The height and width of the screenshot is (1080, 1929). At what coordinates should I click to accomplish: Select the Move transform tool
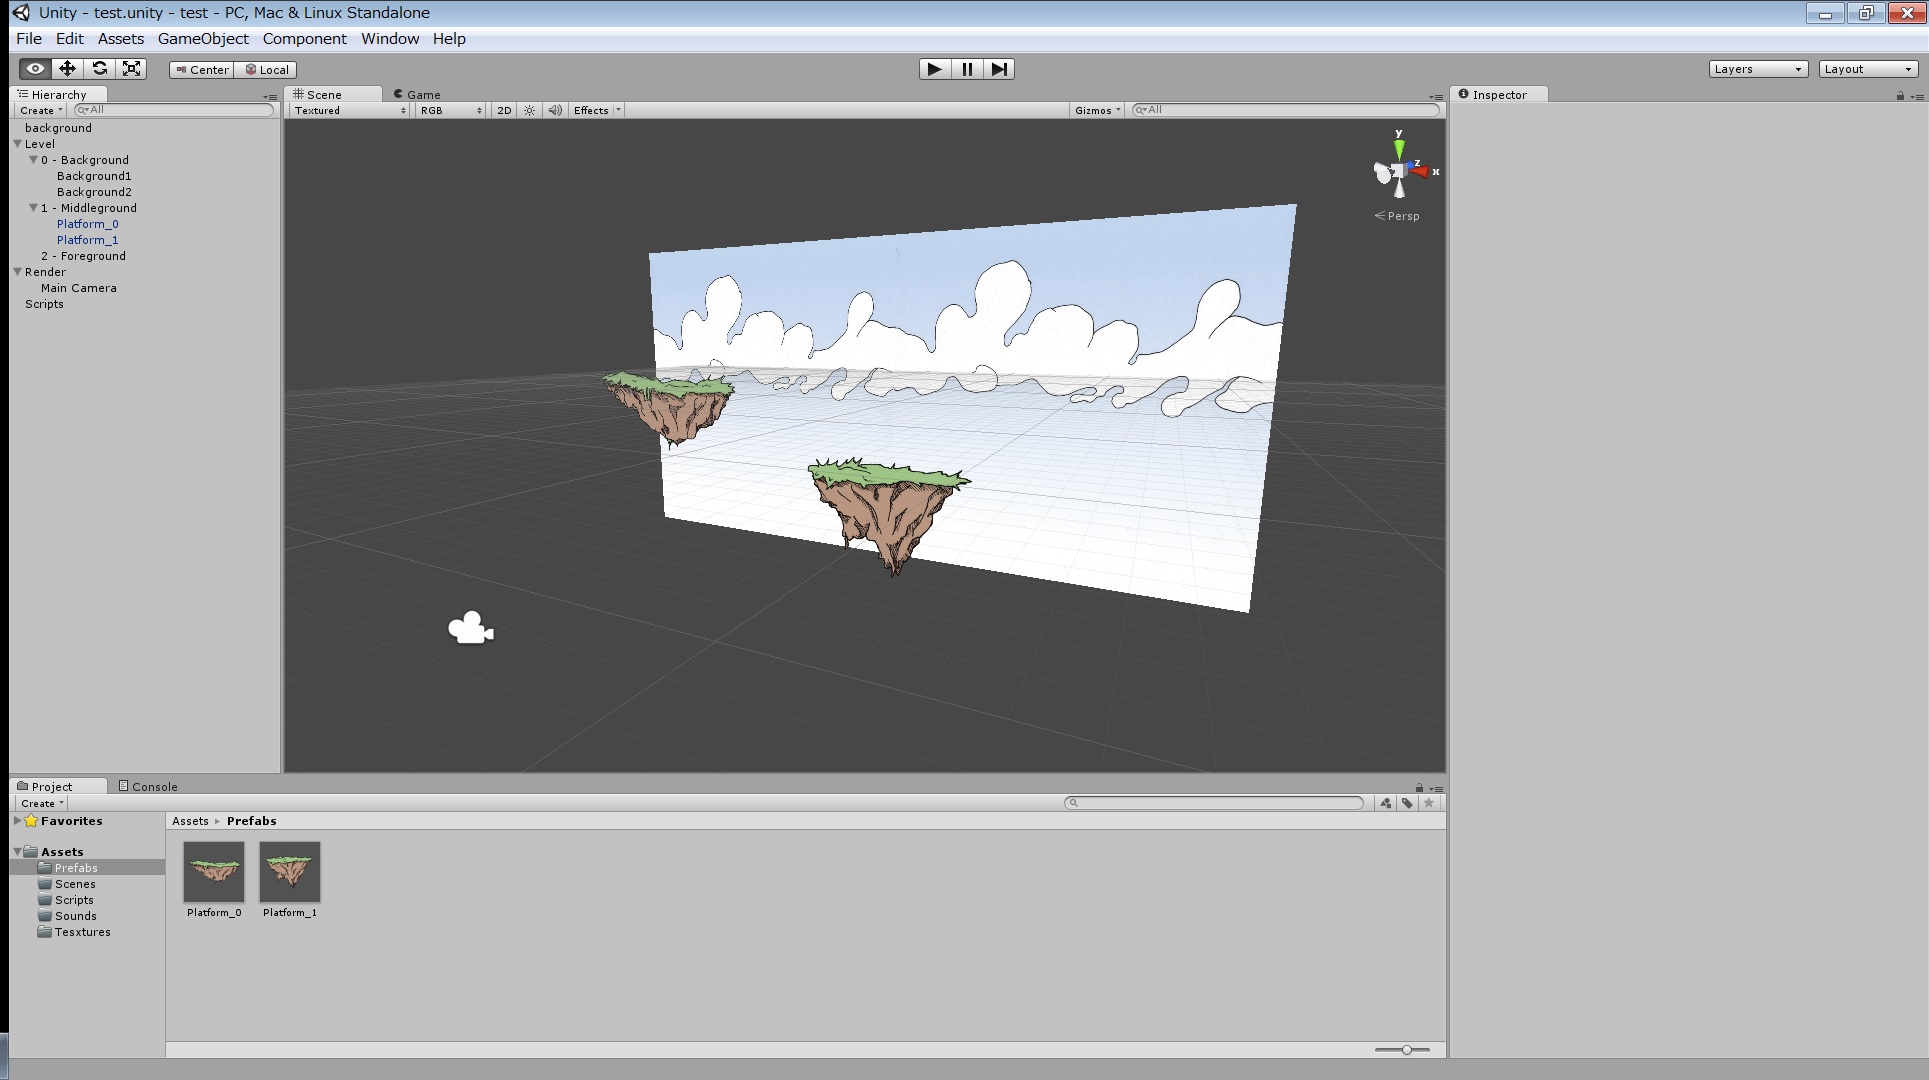coord(67,69)
